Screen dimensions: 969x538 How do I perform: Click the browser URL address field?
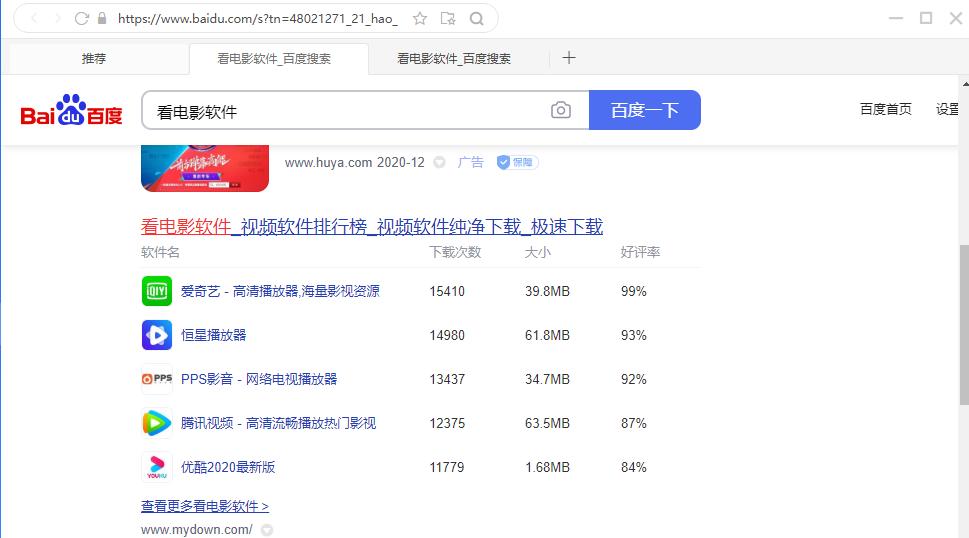258,19
